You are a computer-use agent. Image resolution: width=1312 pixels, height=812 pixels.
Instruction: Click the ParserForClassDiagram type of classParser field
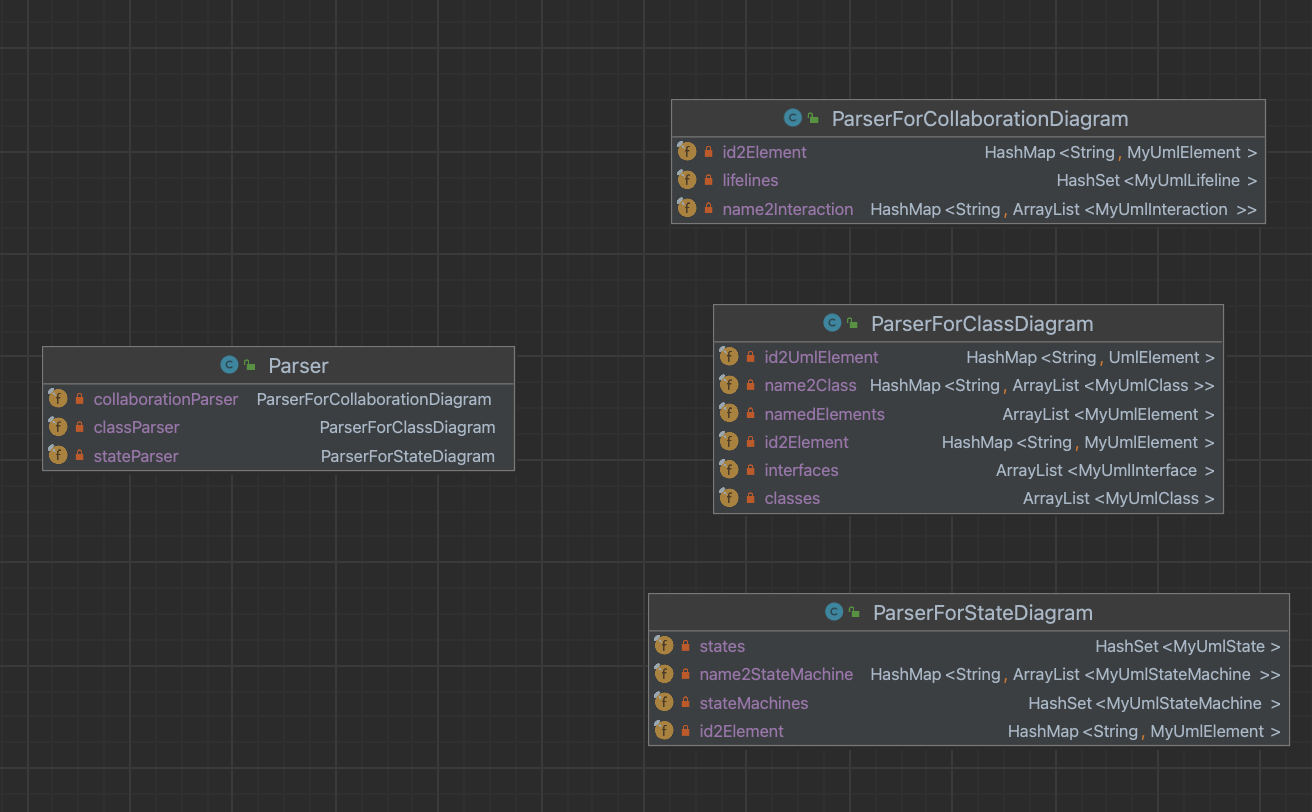[x=408, y=427]
